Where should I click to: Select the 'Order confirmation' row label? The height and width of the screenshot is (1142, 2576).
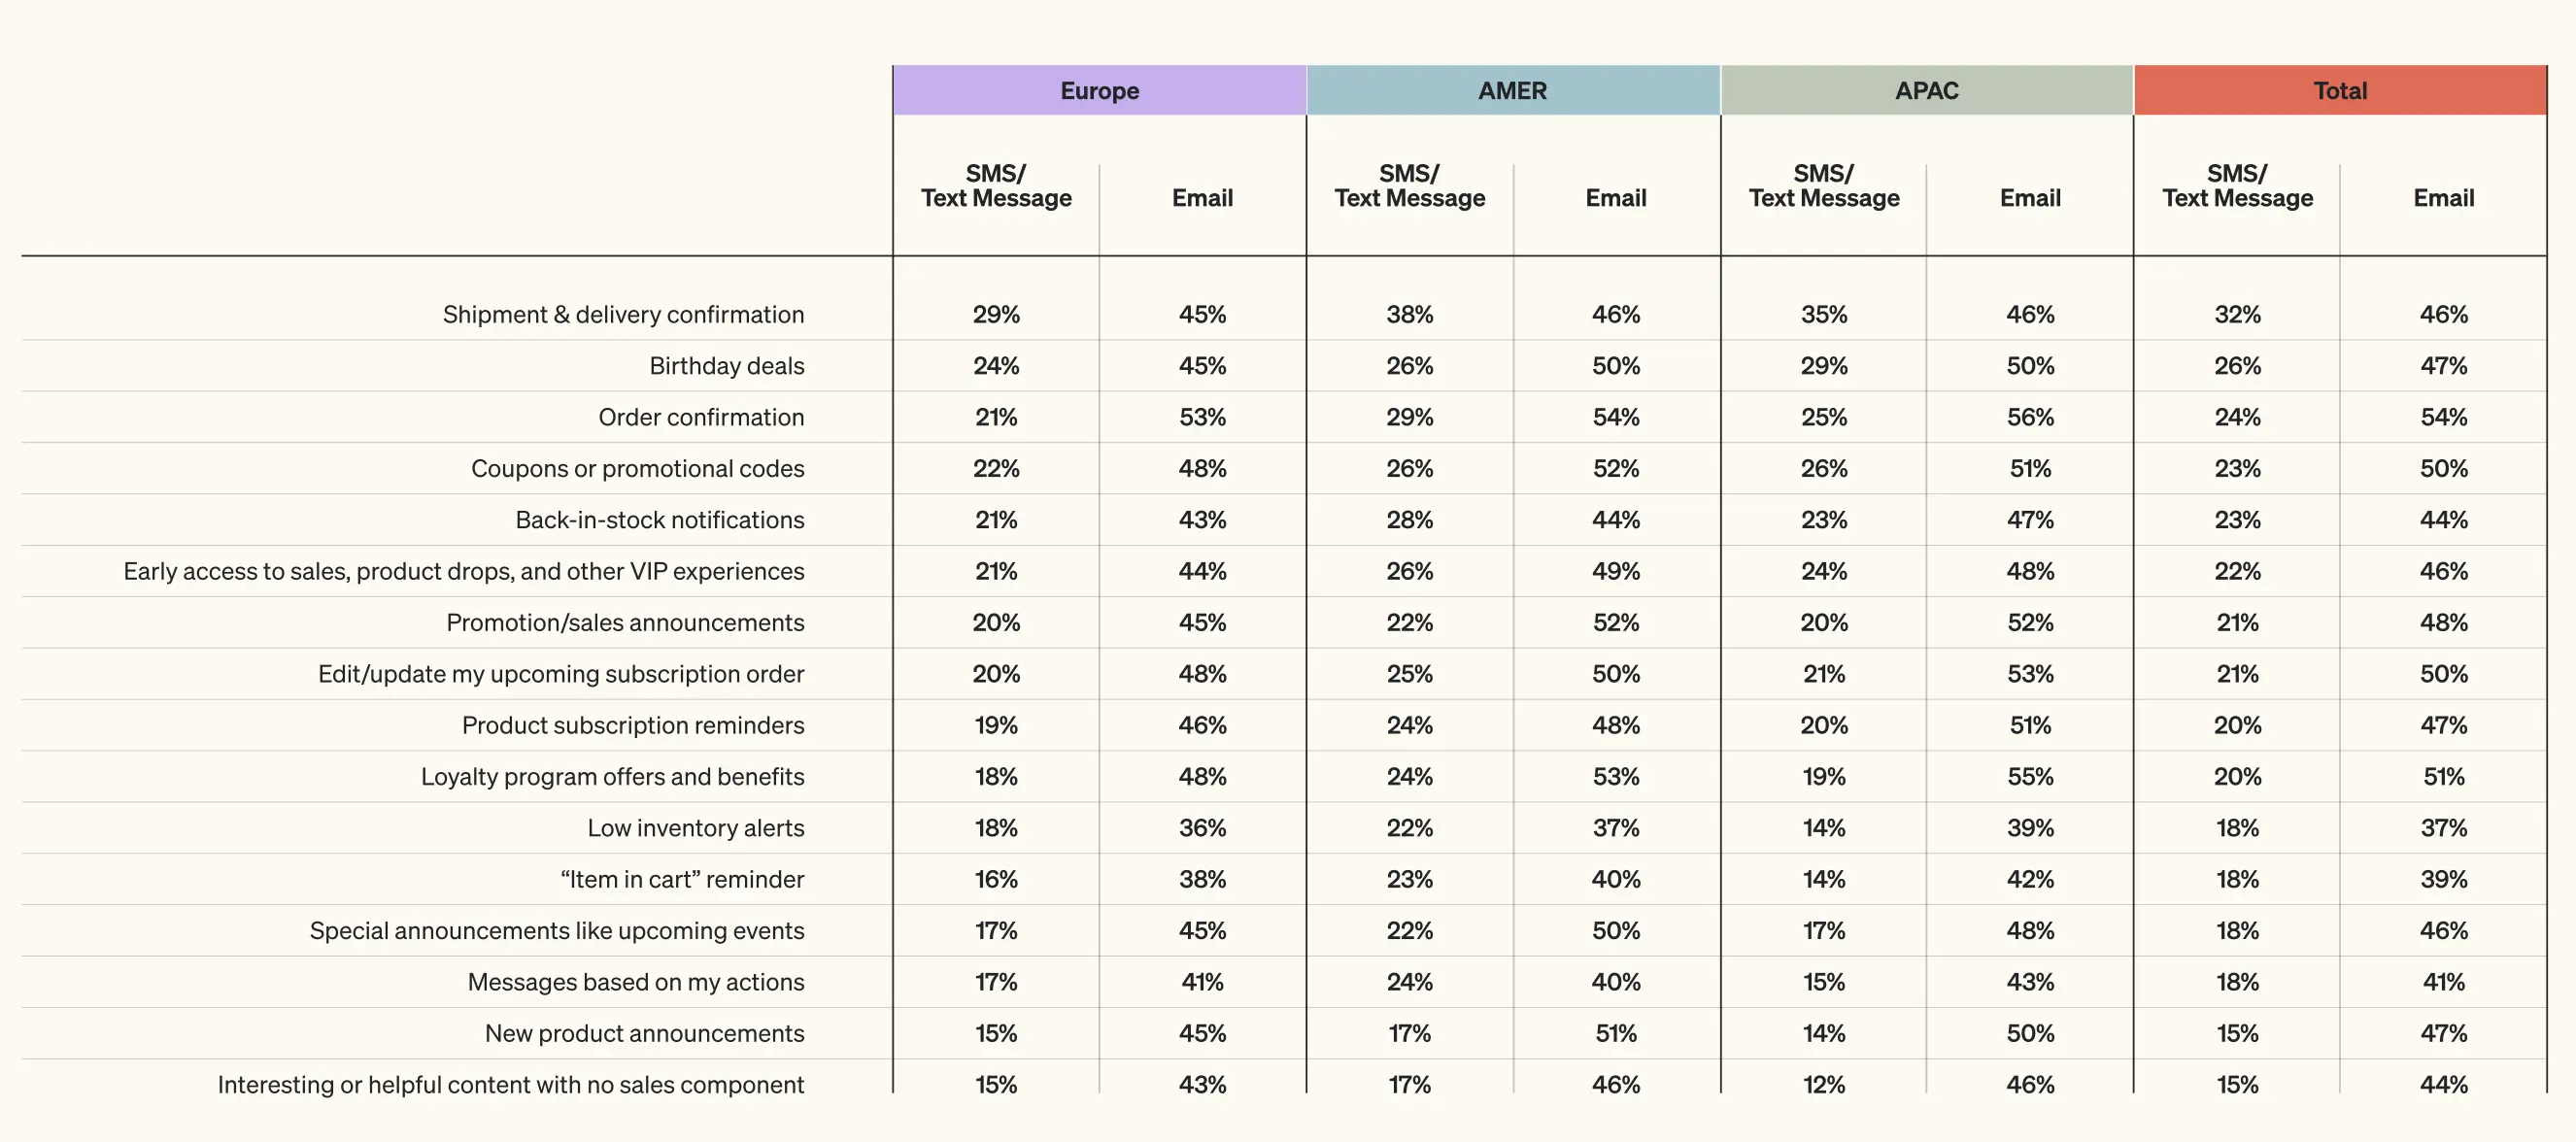[701, 417]
